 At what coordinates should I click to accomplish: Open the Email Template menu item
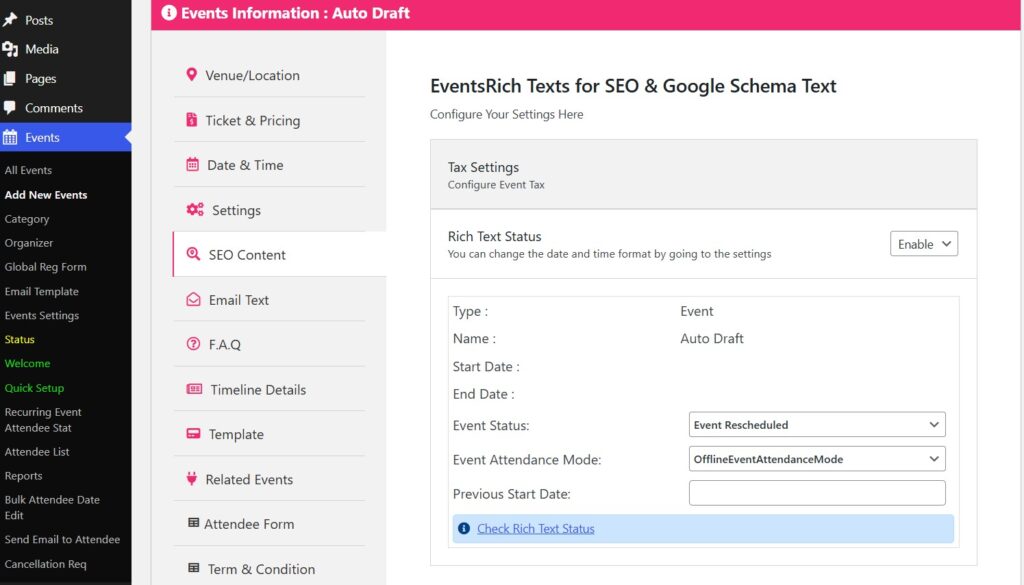[x=42, y=291]
